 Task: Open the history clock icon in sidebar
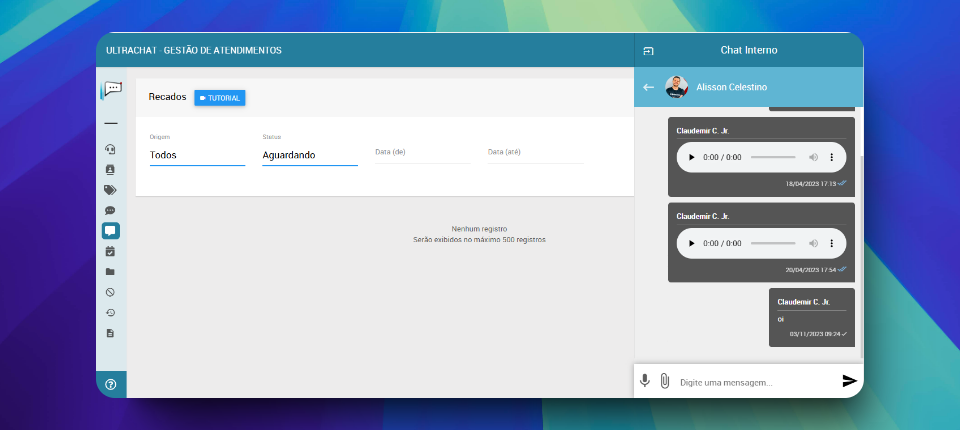coord(110,313)
